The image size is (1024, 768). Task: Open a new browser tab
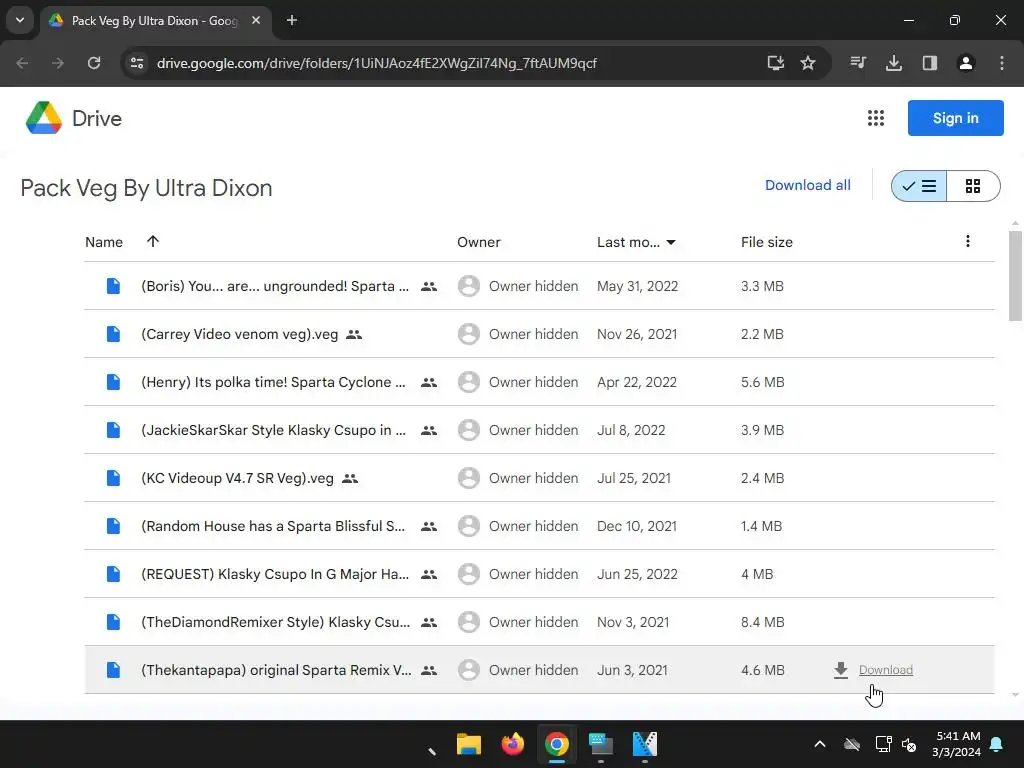click(292, 20)
